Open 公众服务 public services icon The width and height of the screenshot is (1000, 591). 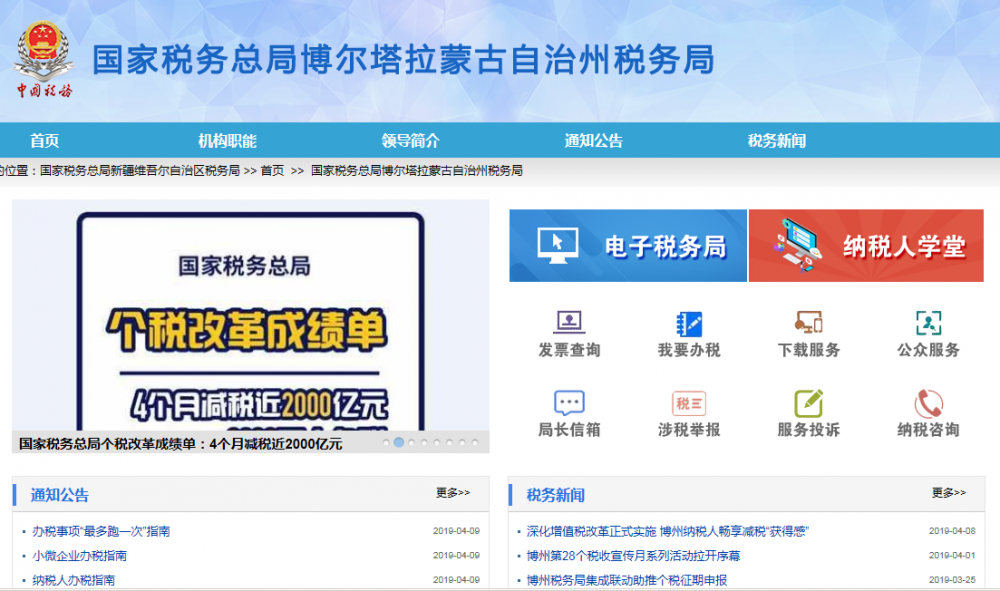(x=927, y=332)
